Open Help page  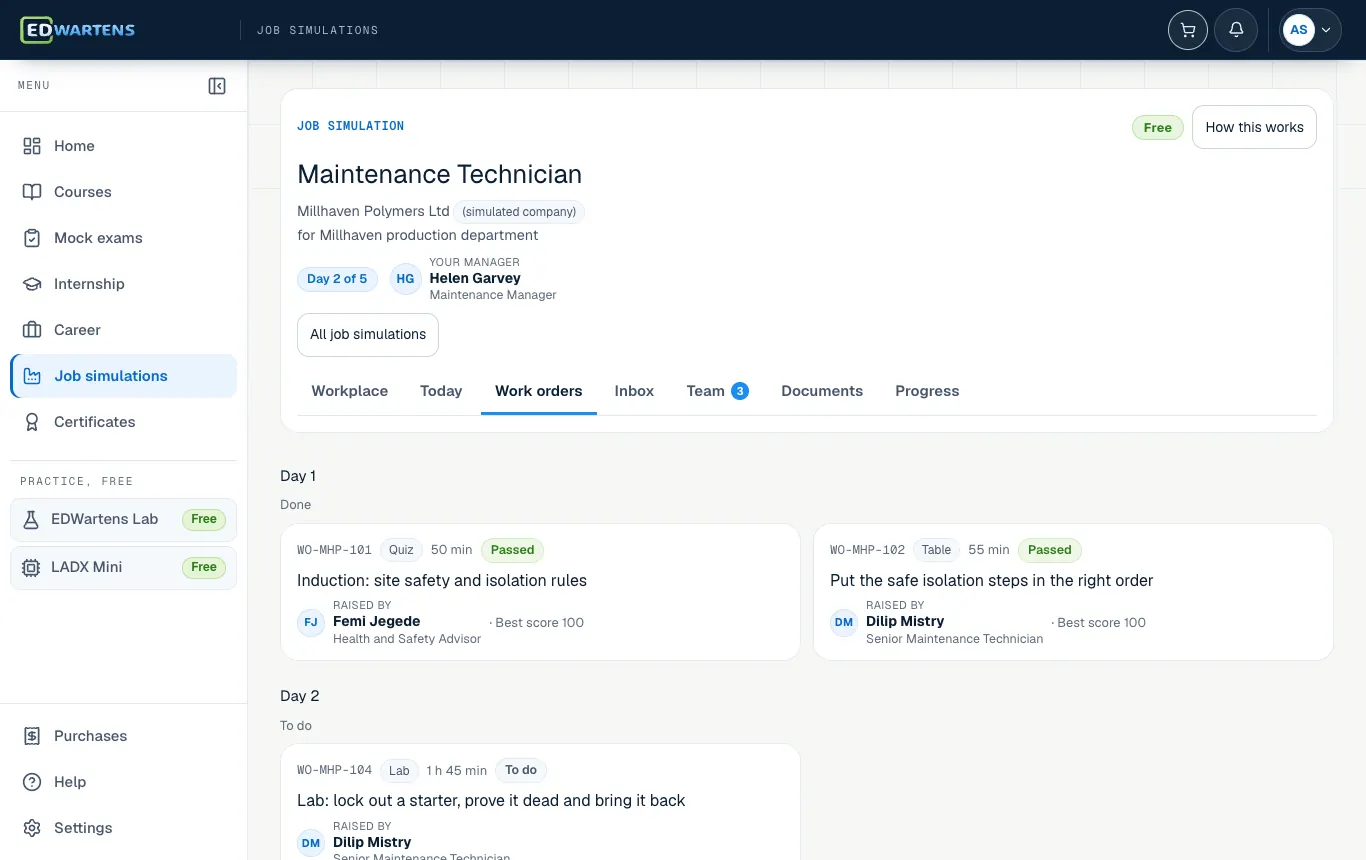point(124,782)
